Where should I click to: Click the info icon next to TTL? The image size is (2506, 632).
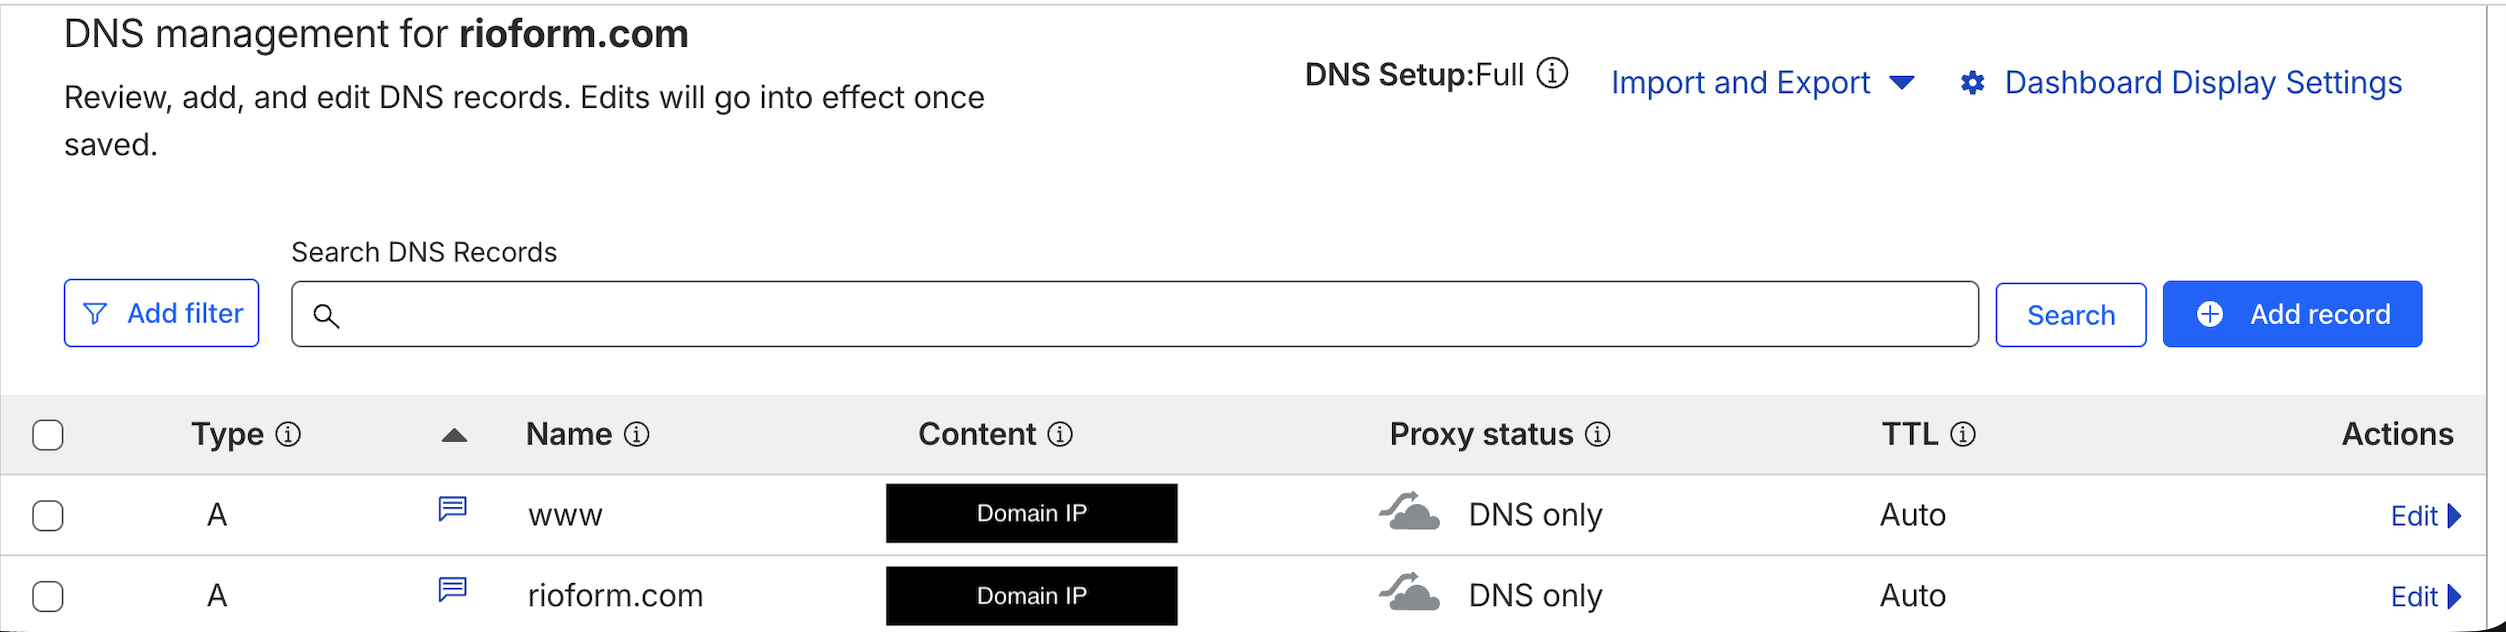1963,434
